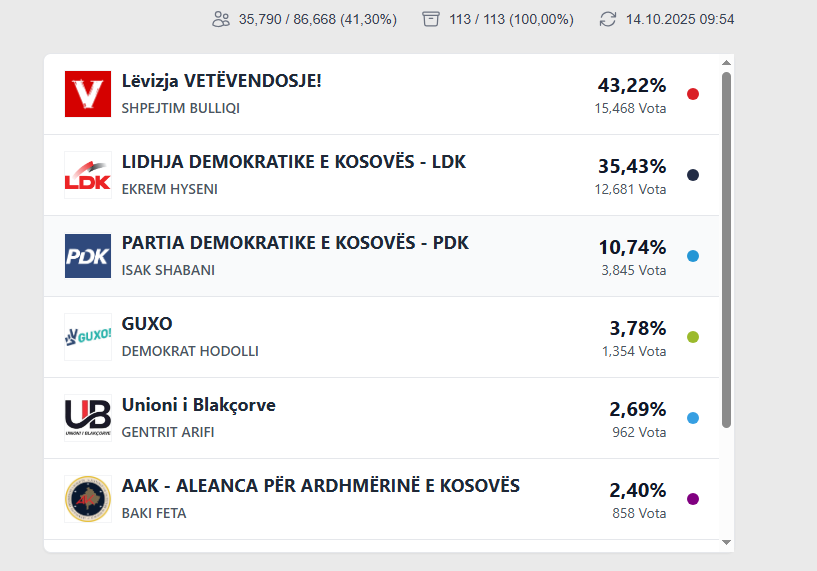Click the LDK party logo
The height and width of the screenshot is (571, 817).
tap(87, 175)
